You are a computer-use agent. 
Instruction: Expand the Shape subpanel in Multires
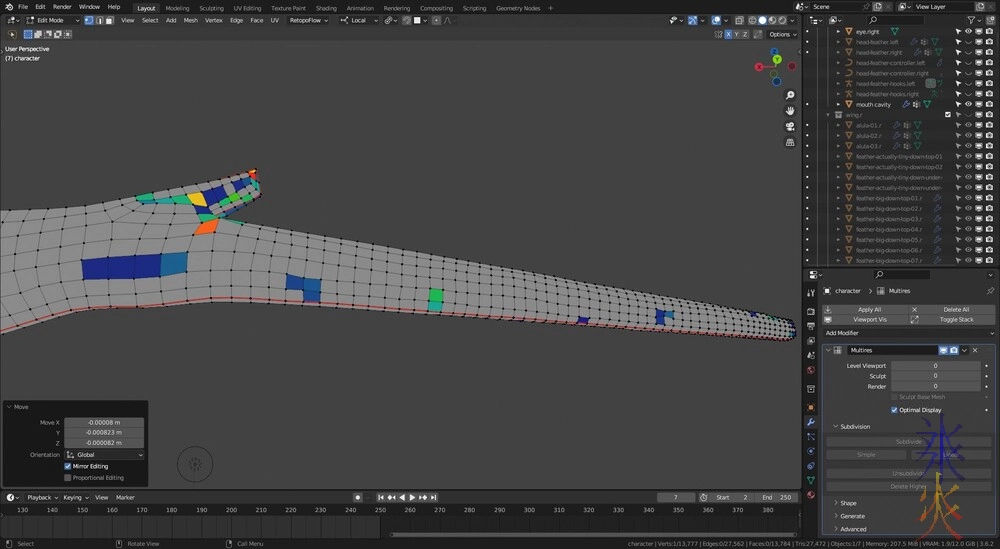(847, 503)
